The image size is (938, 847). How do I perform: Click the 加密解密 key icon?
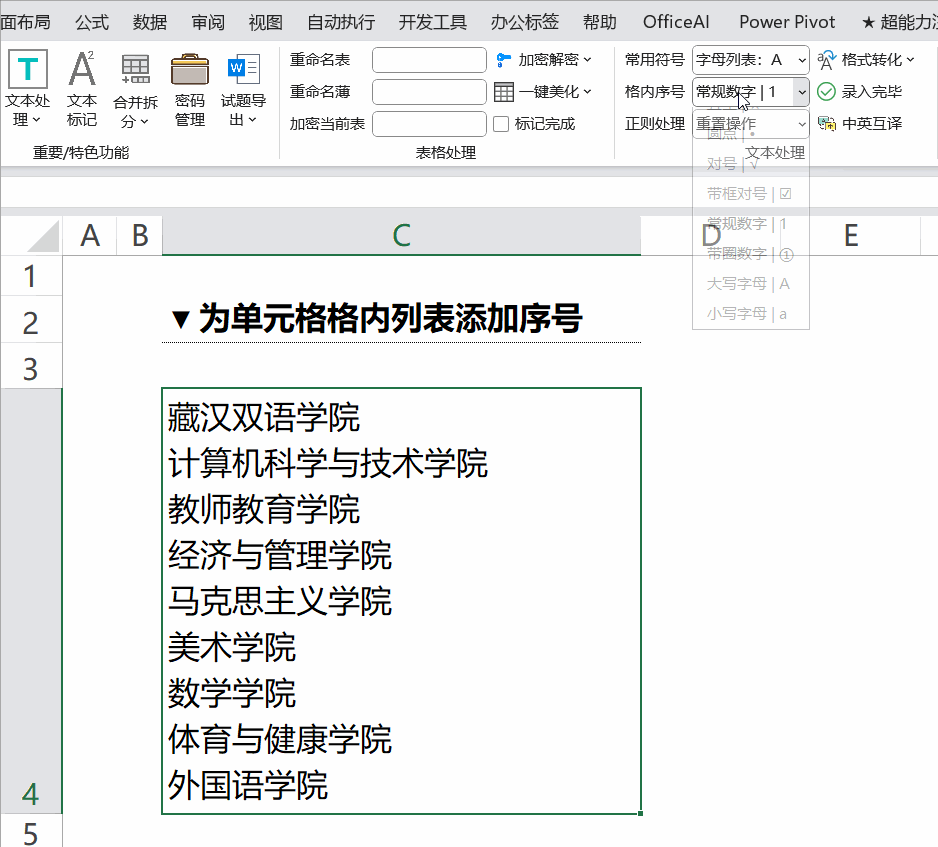[x=504, y=60]
